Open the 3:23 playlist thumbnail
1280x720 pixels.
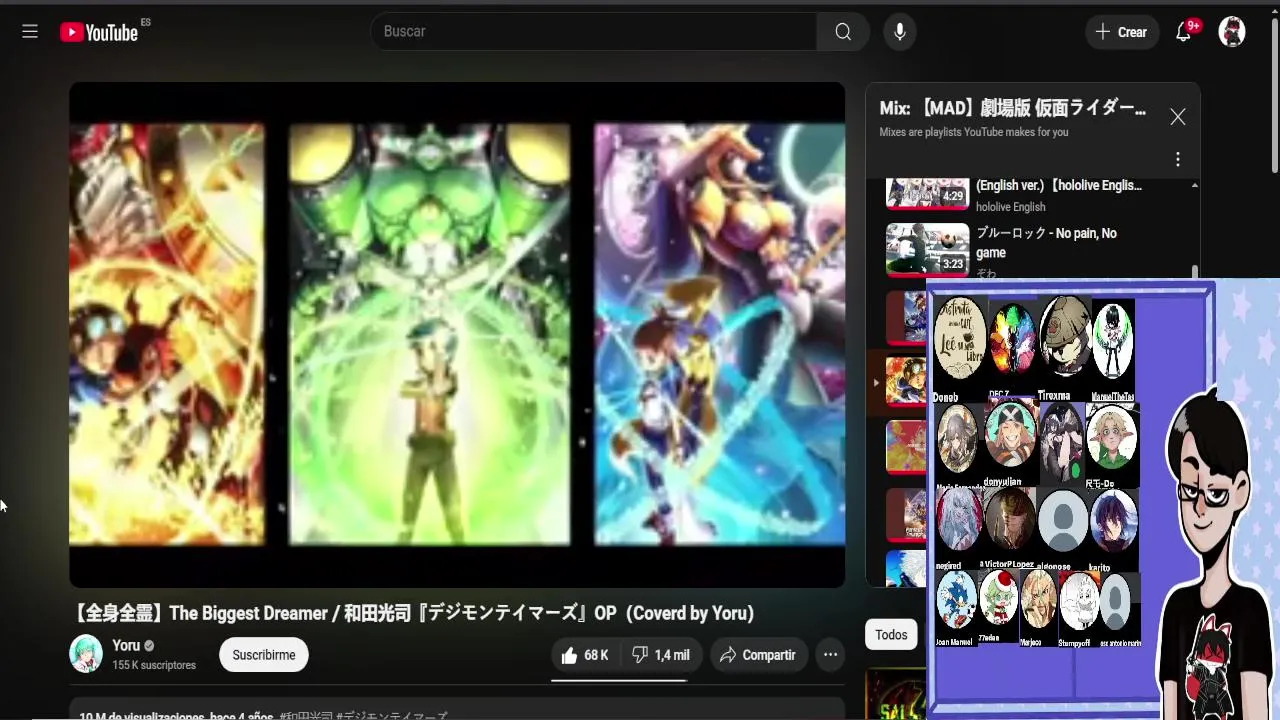928,248
